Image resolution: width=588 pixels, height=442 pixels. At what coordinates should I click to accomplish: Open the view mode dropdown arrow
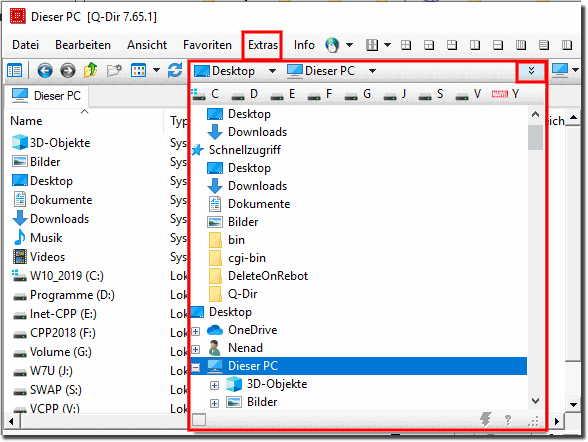click(x=157, y=70)
